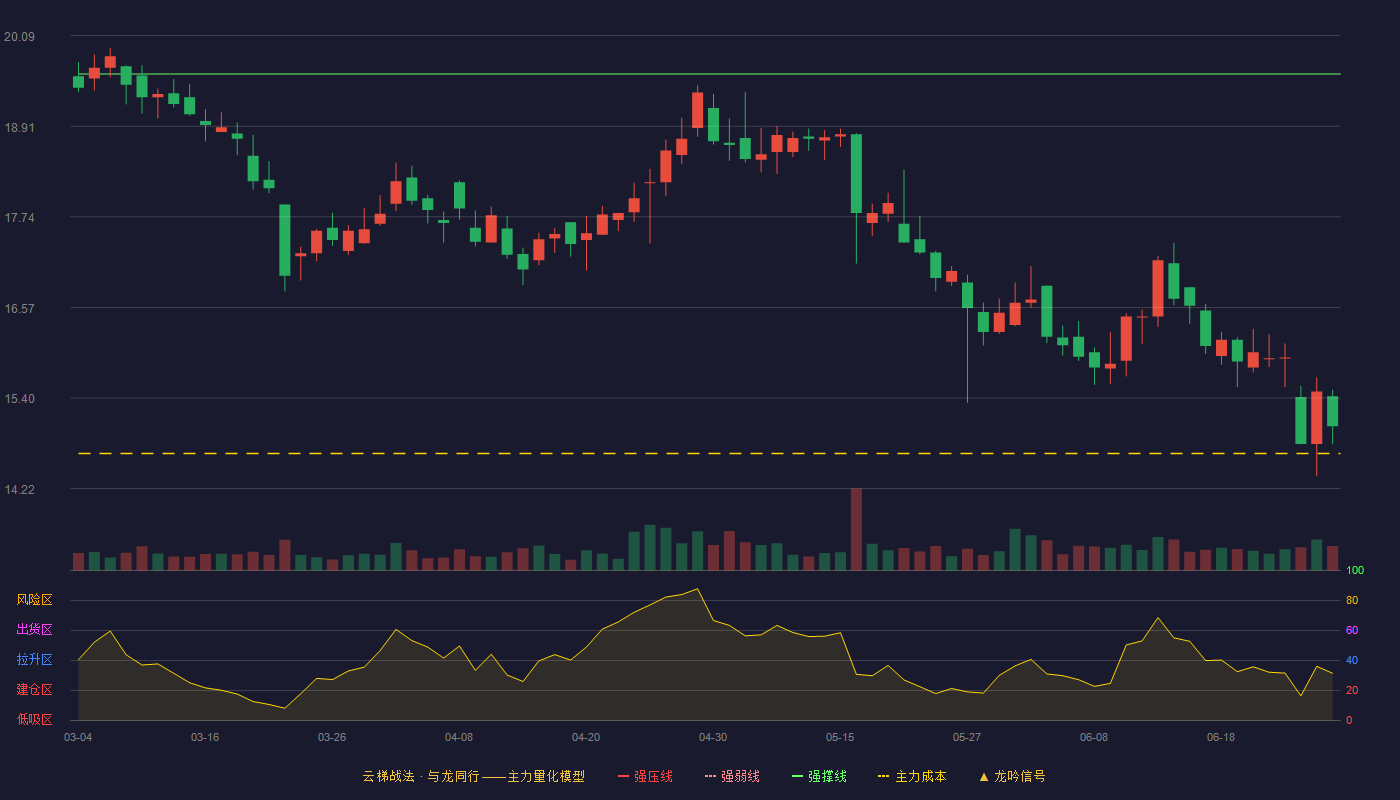Toggle the 强撑线 legend entry

click(x=819, y=776)
